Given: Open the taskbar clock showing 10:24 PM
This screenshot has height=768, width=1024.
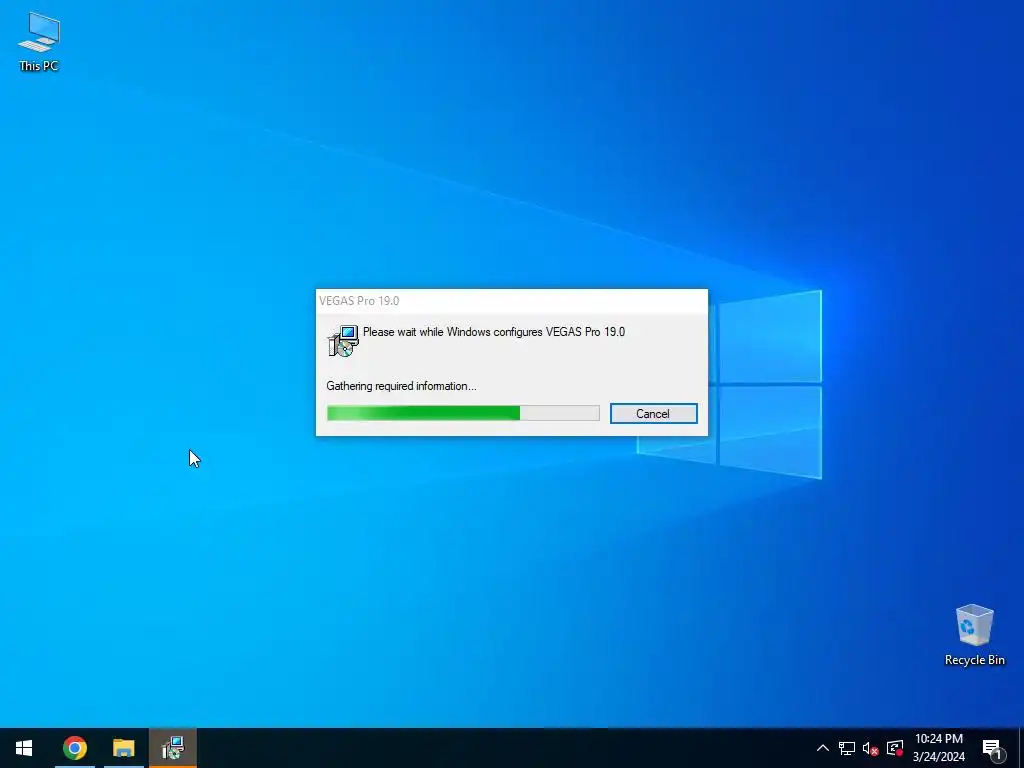Looking at the screenshot, I should coord(938,748).
